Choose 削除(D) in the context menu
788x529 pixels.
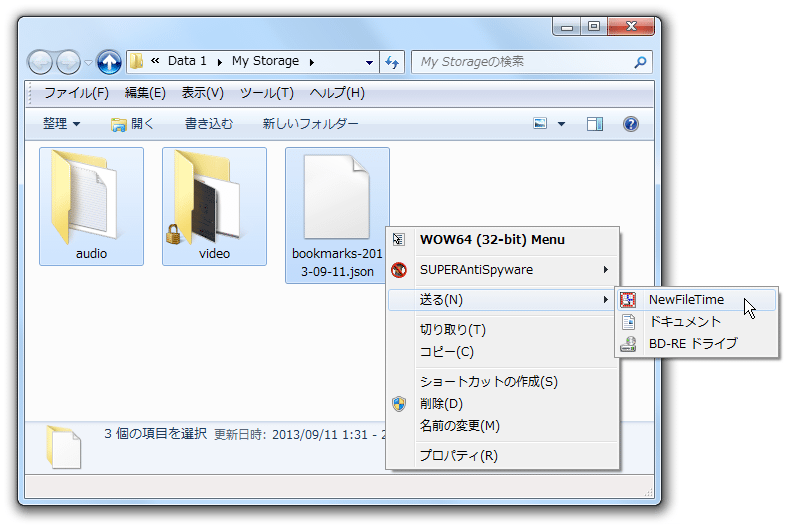pos(503,404)
